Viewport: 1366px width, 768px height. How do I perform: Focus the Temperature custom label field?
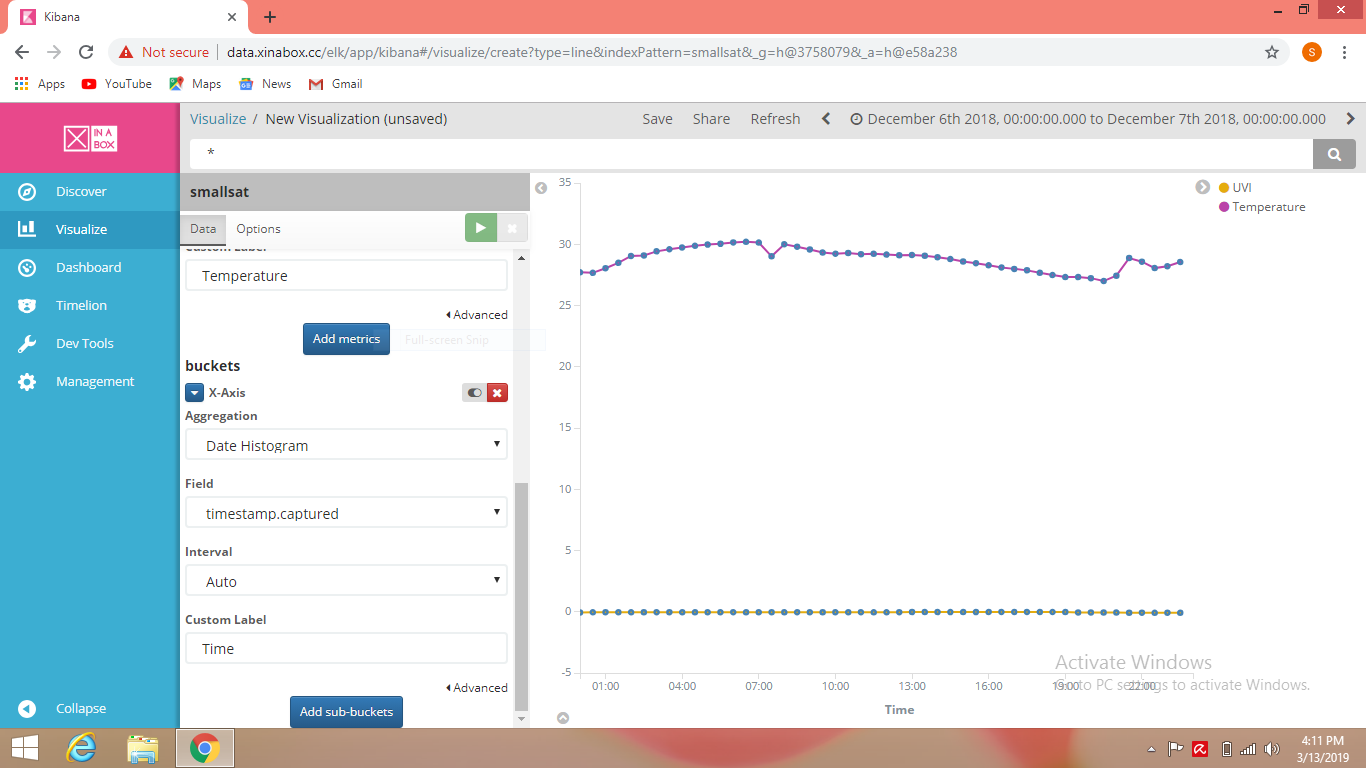(346, 276)
